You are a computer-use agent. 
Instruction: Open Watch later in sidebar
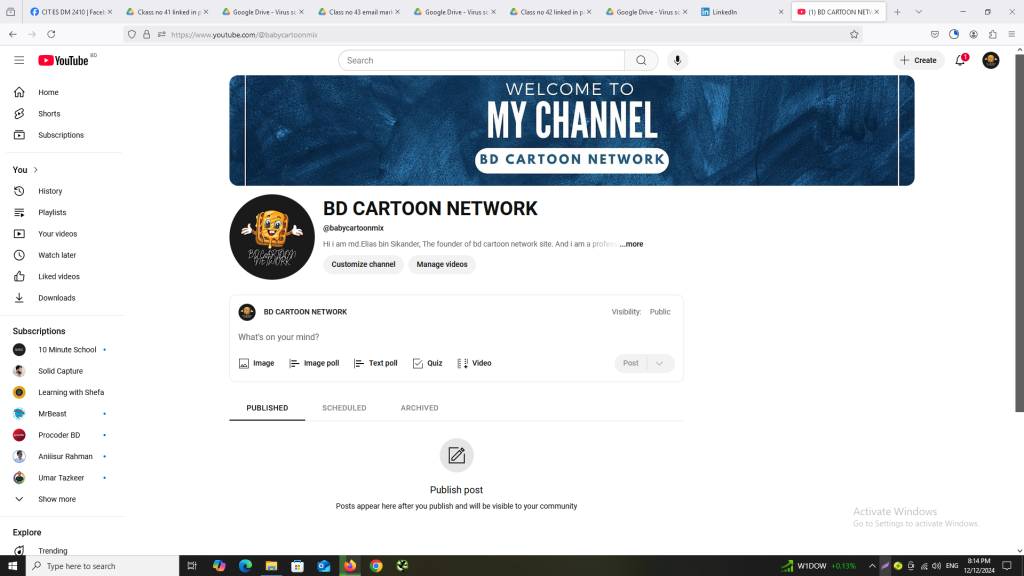coord(57,255)
